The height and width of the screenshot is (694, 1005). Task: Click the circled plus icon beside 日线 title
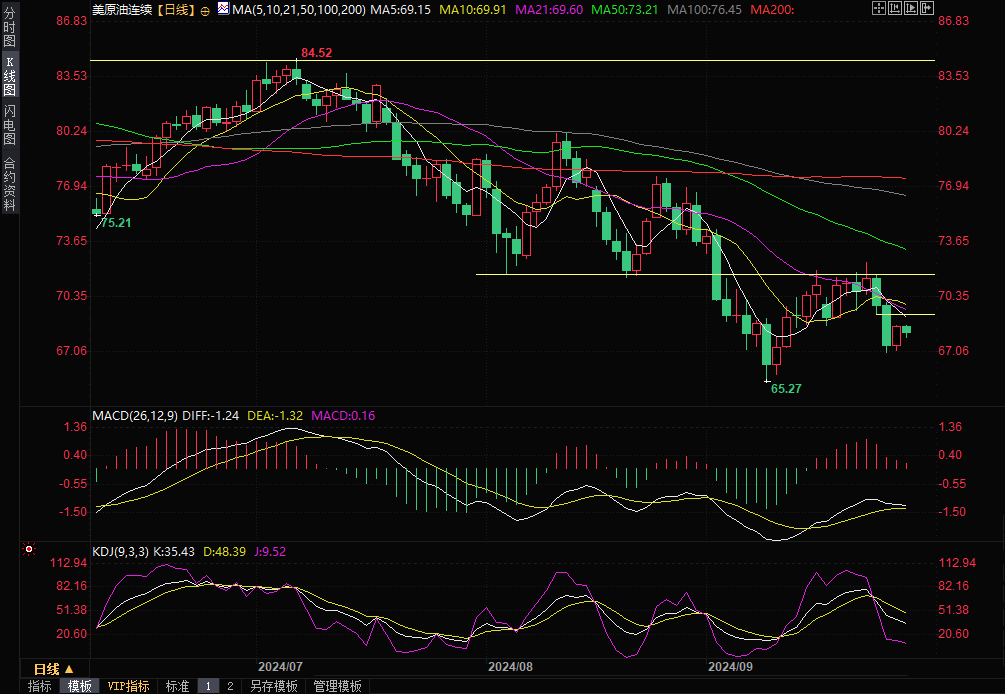205,10
